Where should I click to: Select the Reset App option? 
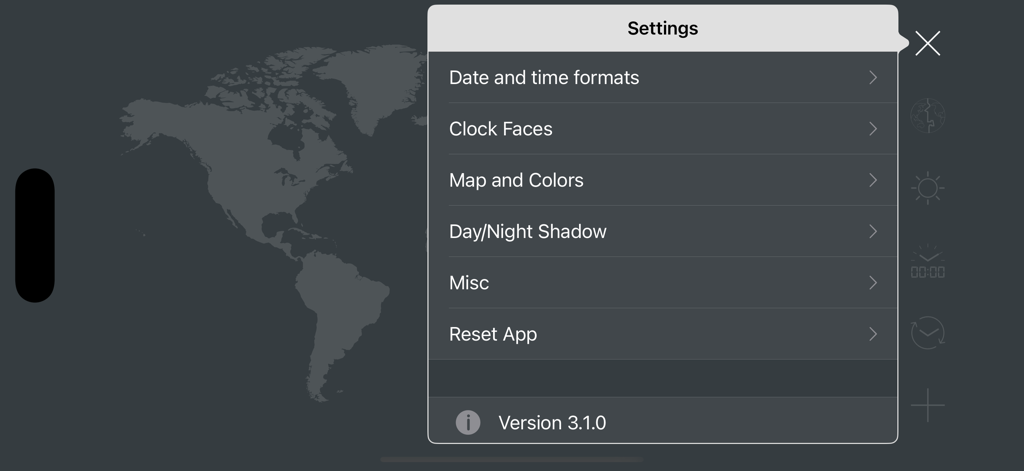493,334
